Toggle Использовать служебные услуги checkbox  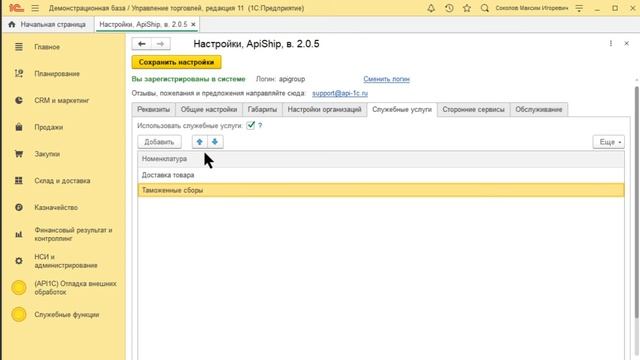tap(251, 125)
